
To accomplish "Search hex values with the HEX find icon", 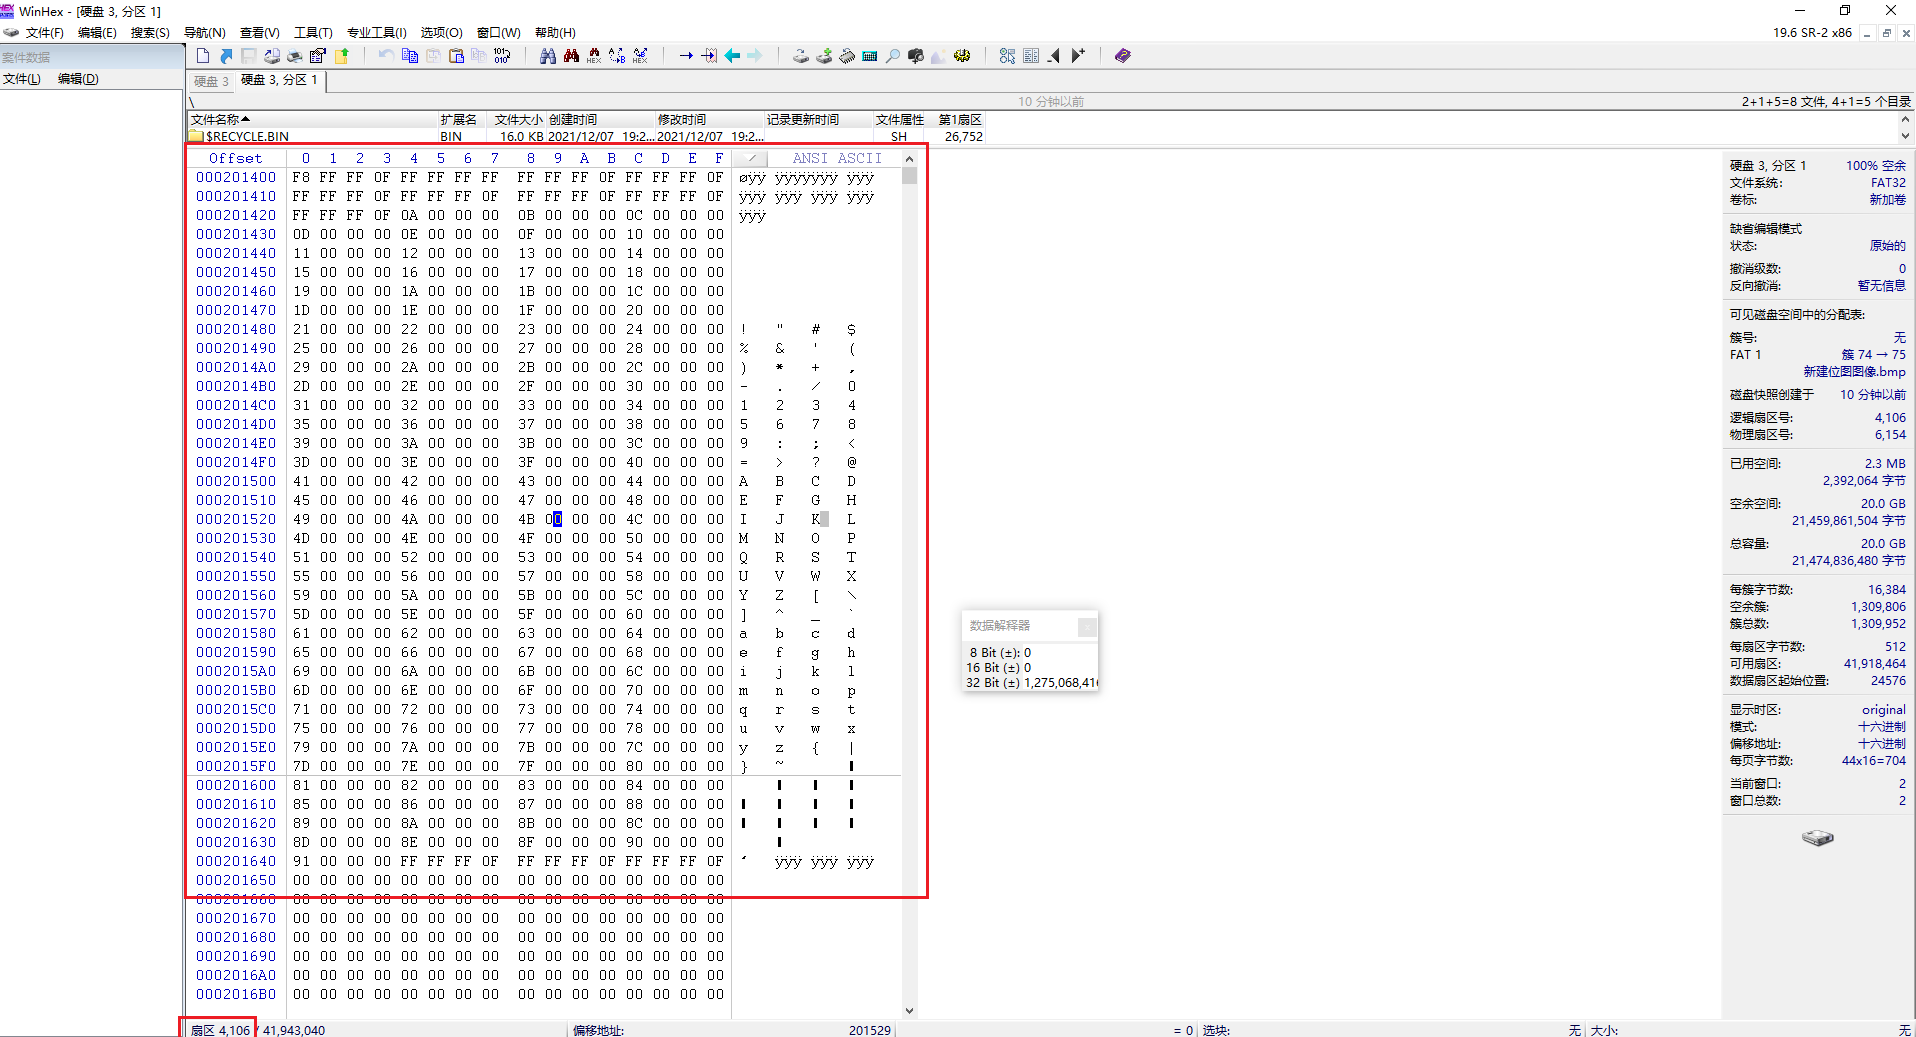I will click(594, 56).
